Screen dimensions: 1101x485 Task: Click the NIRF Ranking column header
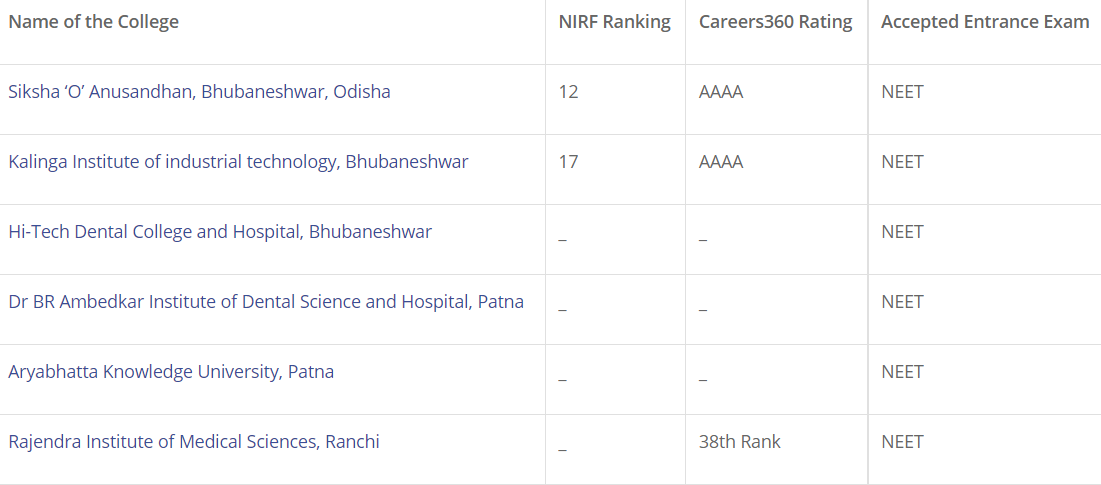coord(614,22)
